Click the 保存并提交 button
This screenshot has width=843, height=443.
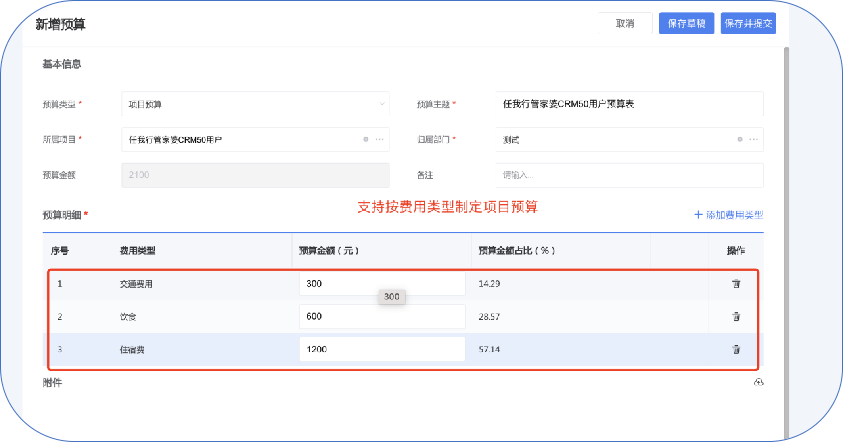(x=748, y=23)
